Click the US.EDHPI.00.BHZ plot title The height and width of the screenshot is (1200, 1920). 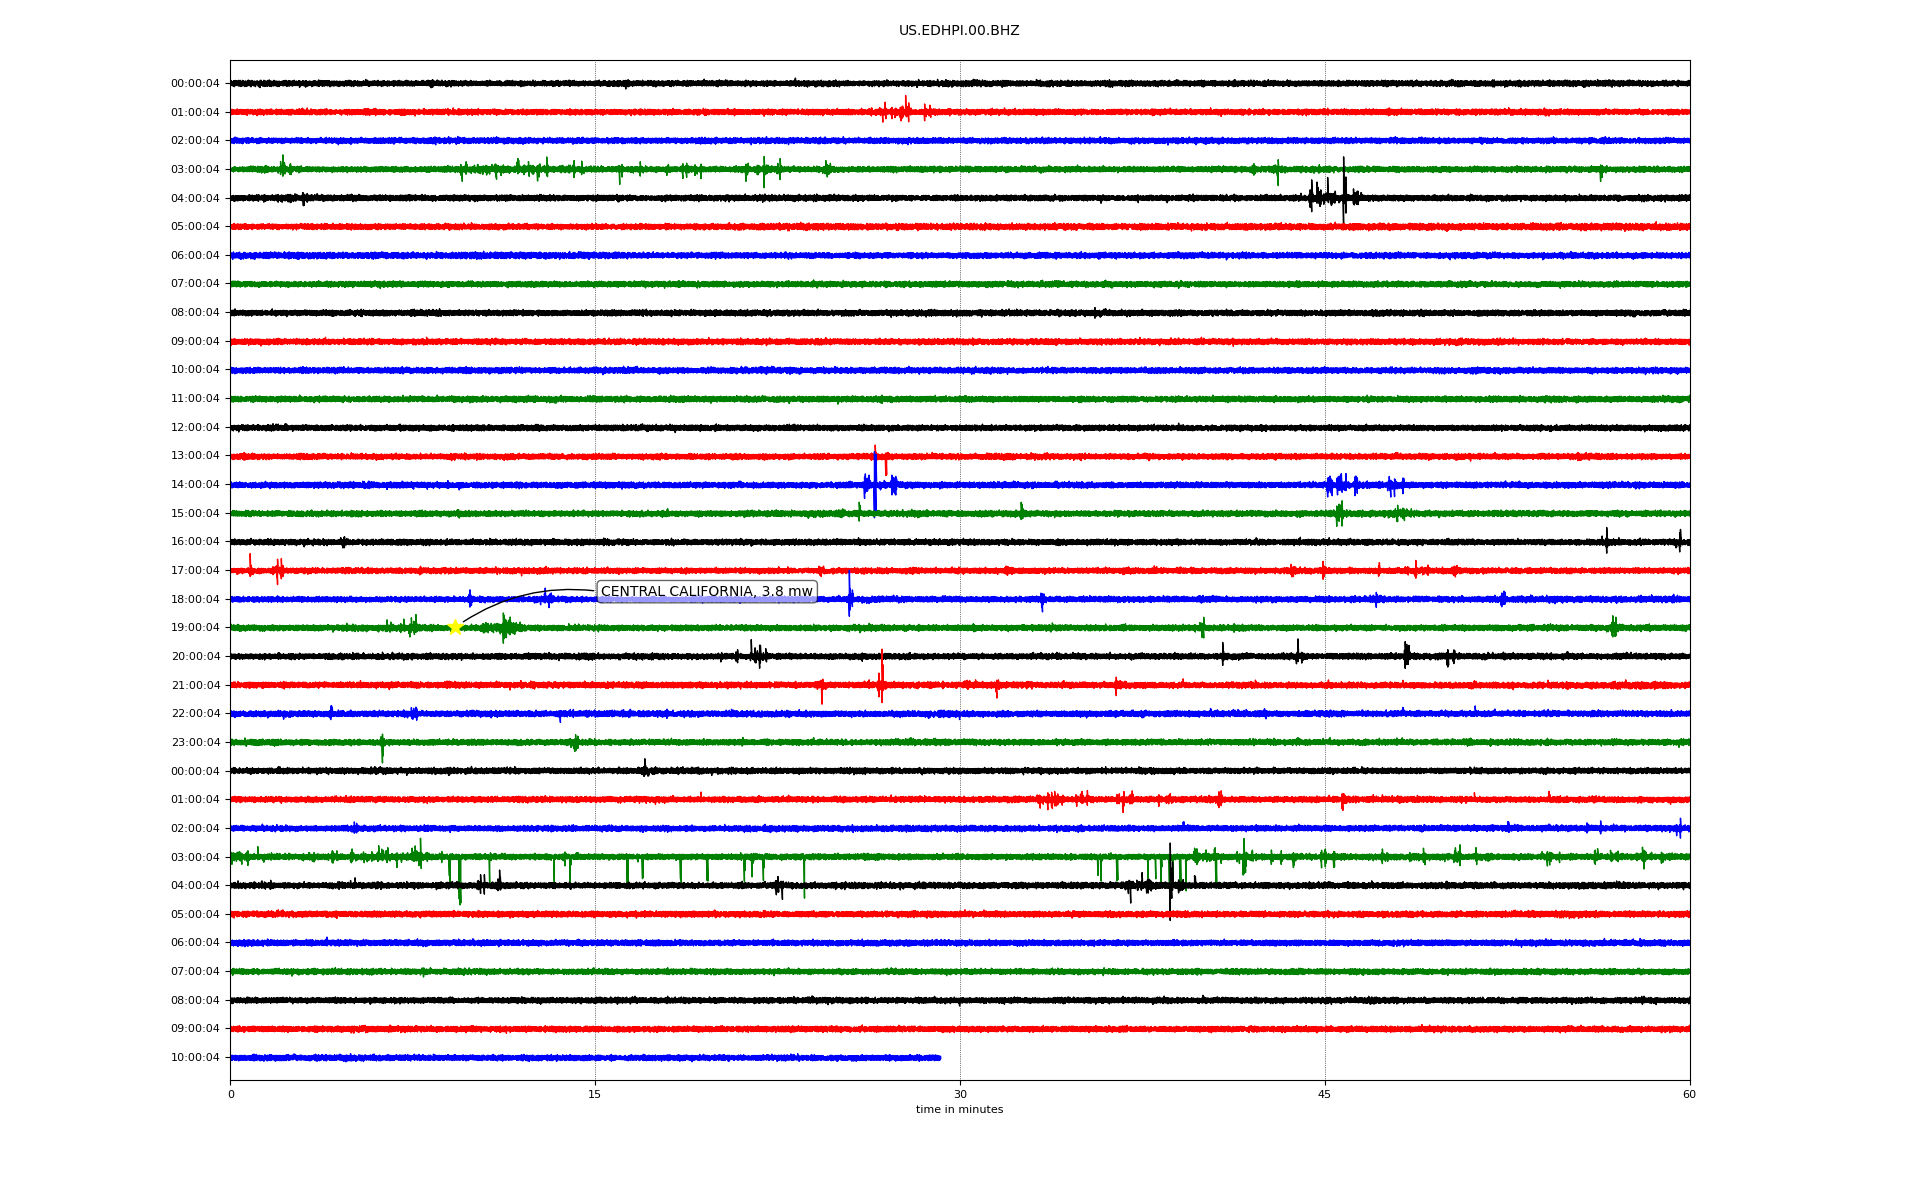pyautogui.click(x=959, y=31)
